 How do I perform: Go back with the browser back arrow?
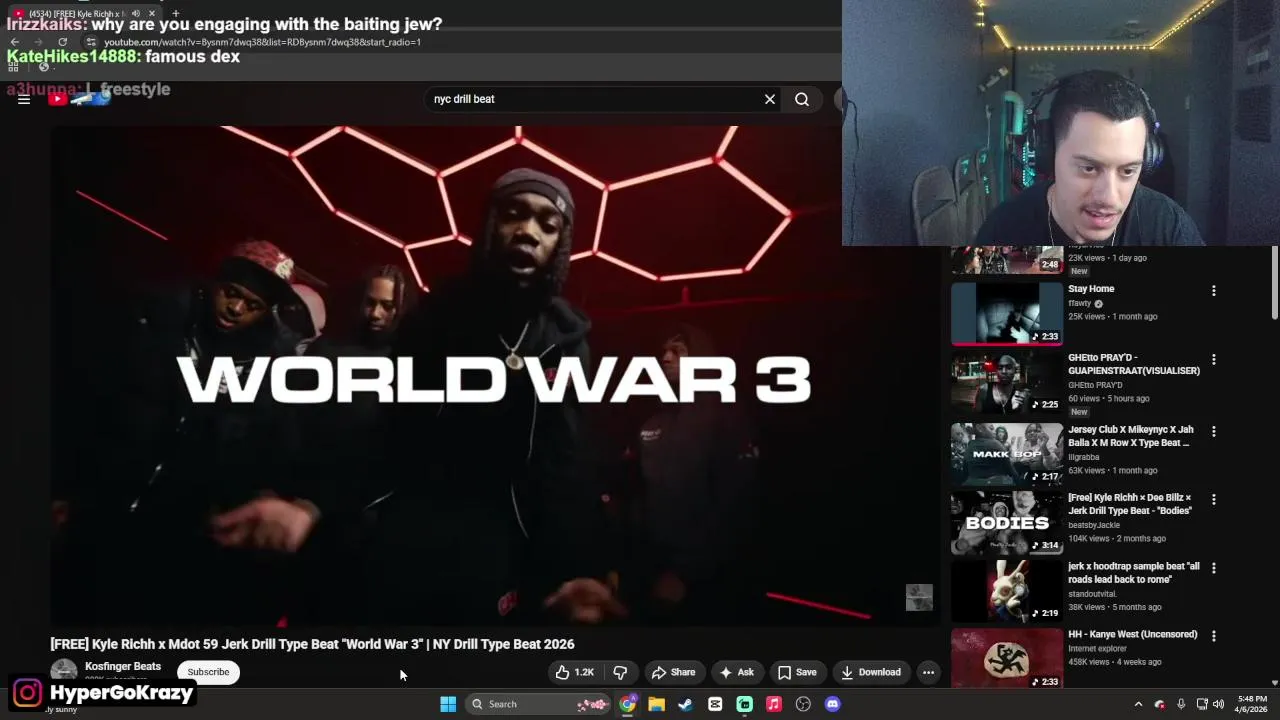coord(15,42)
